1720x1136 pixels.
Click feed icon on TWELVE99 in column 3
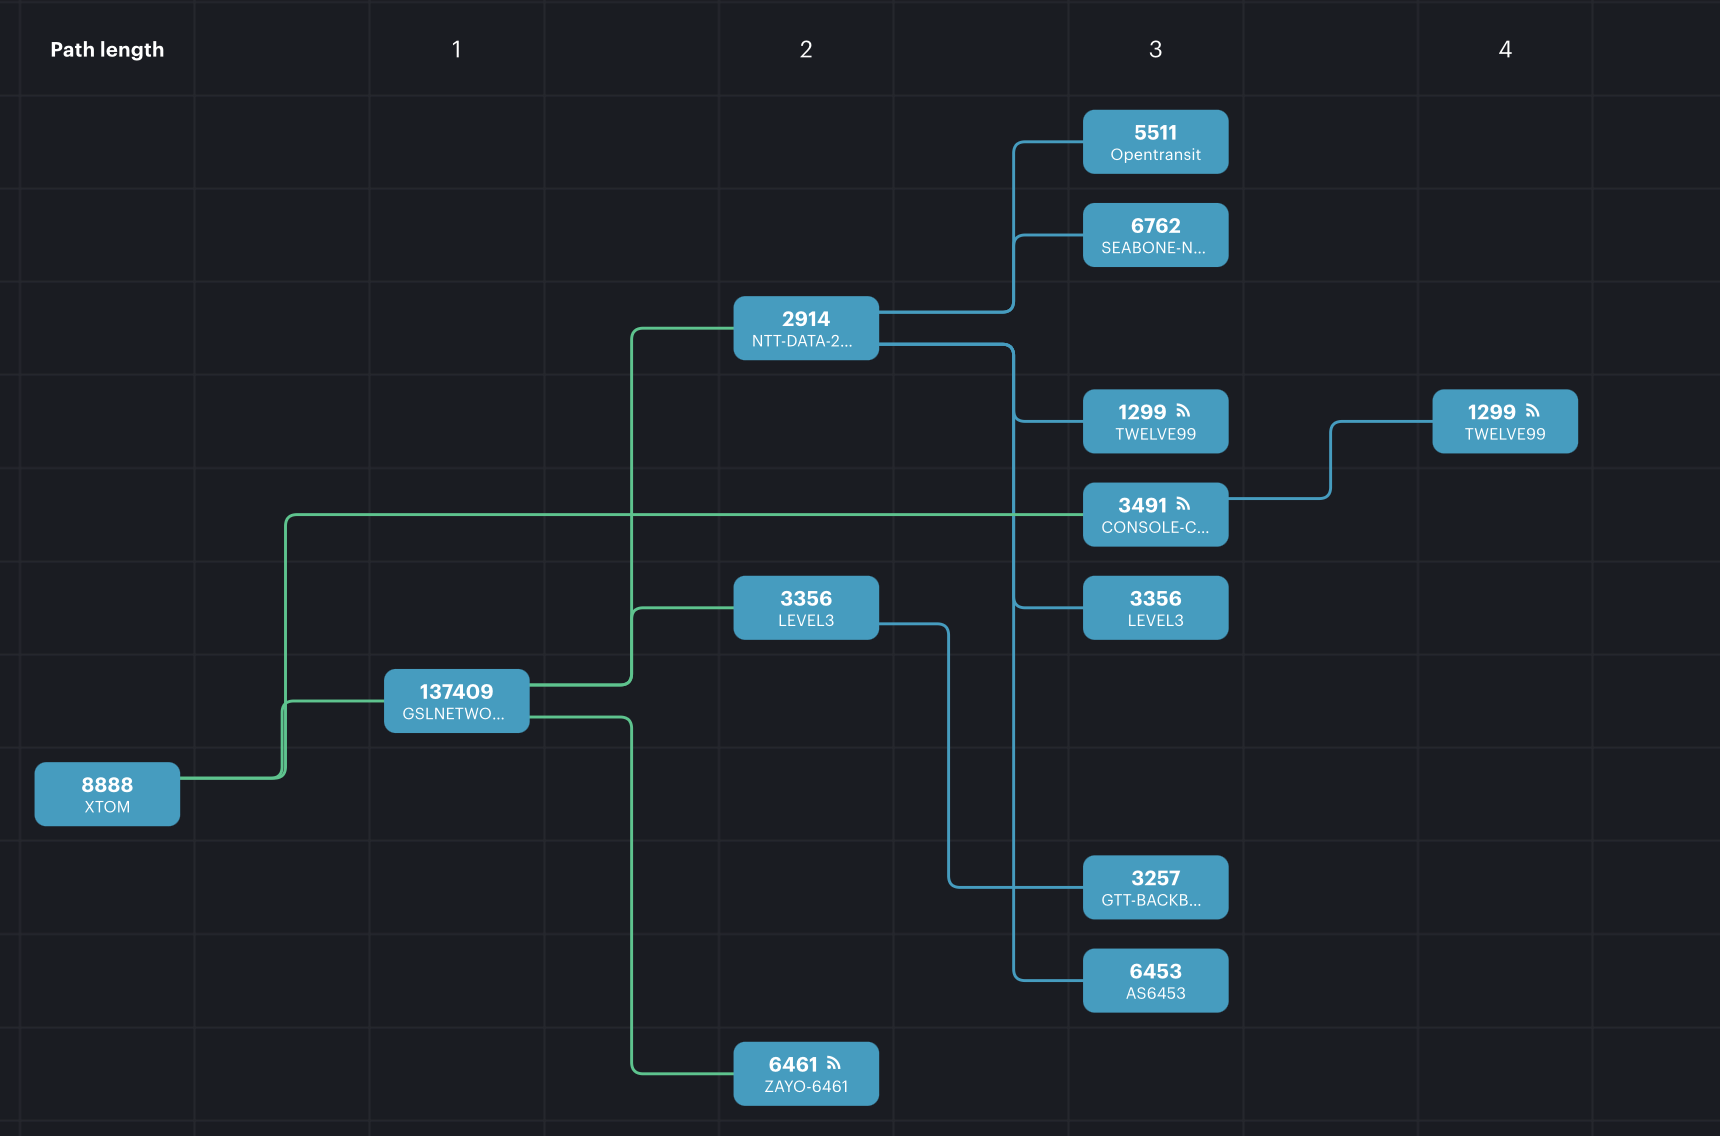click(1183, 411)
